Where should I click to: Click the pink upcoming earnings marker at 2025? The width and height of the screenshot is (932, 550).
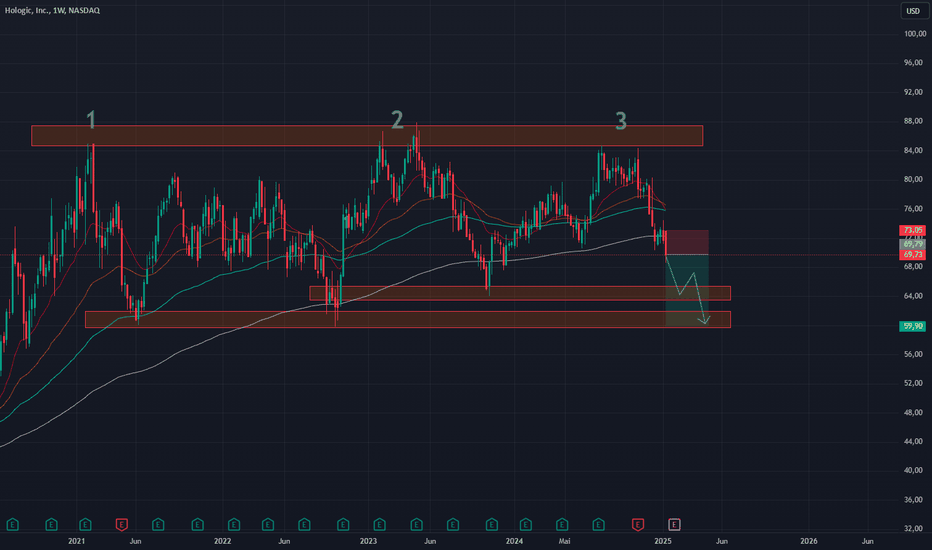[674, 524]
